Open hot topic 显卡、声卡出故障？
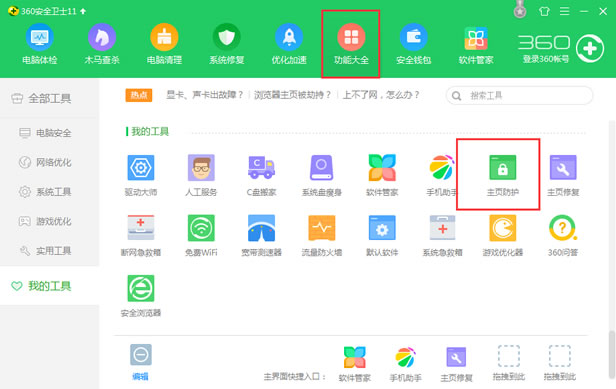 point(205,95)
